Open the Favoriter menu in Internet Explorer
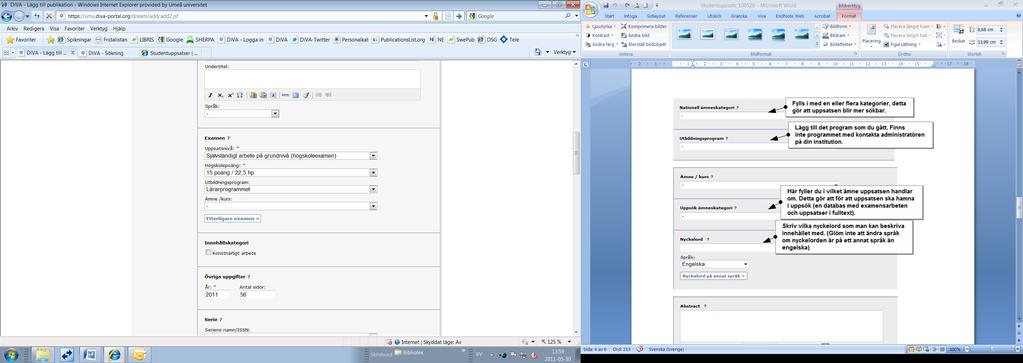The image size is (1023, 363). click(x=74, y=29)
